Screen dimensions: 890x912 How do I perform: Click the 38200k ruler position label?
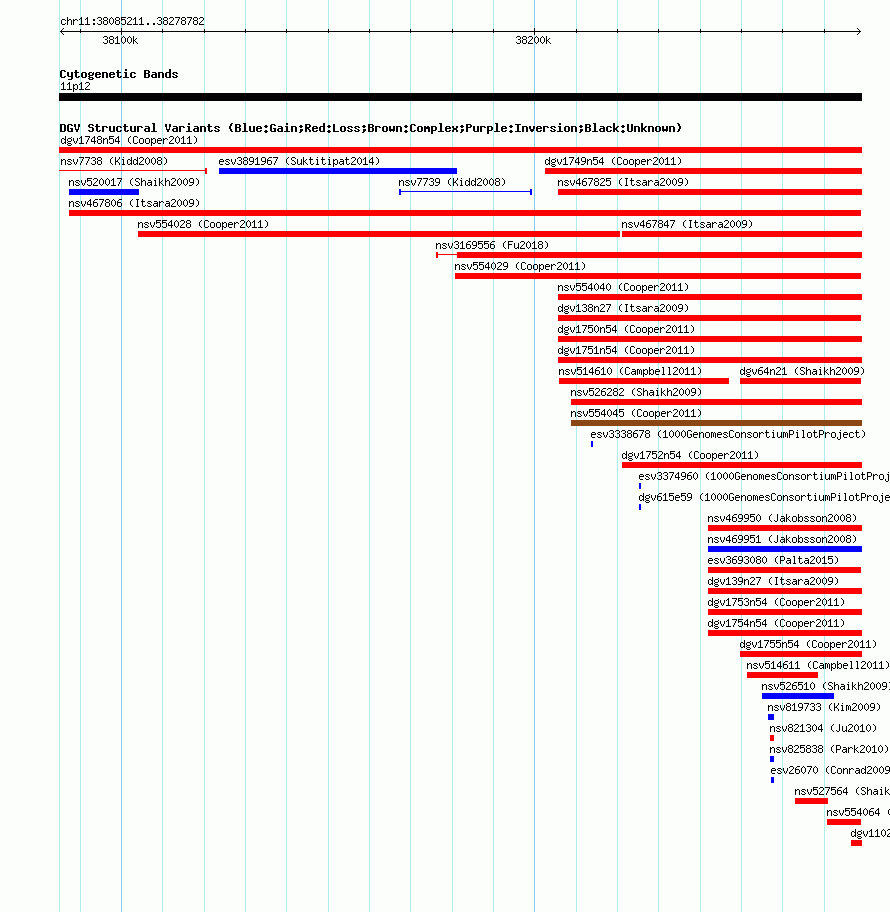pyautogui.click(x=533, y=40)
